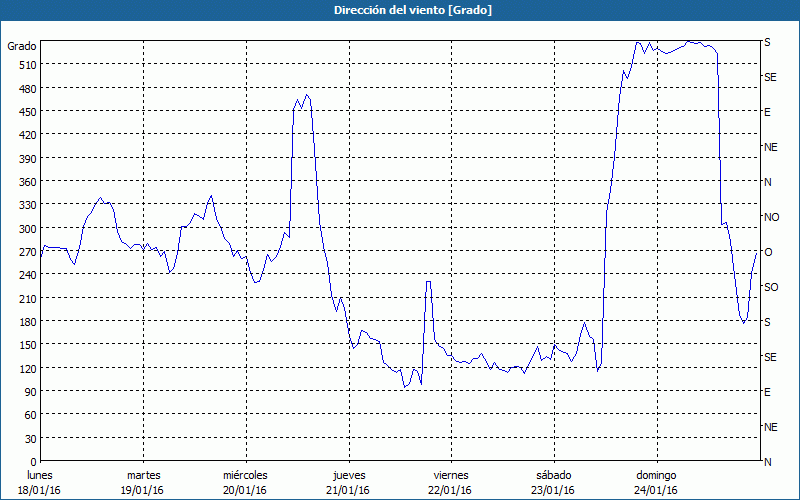
Task: Click the 270 tick on the y-axis
Action: [x=26, y=251]
